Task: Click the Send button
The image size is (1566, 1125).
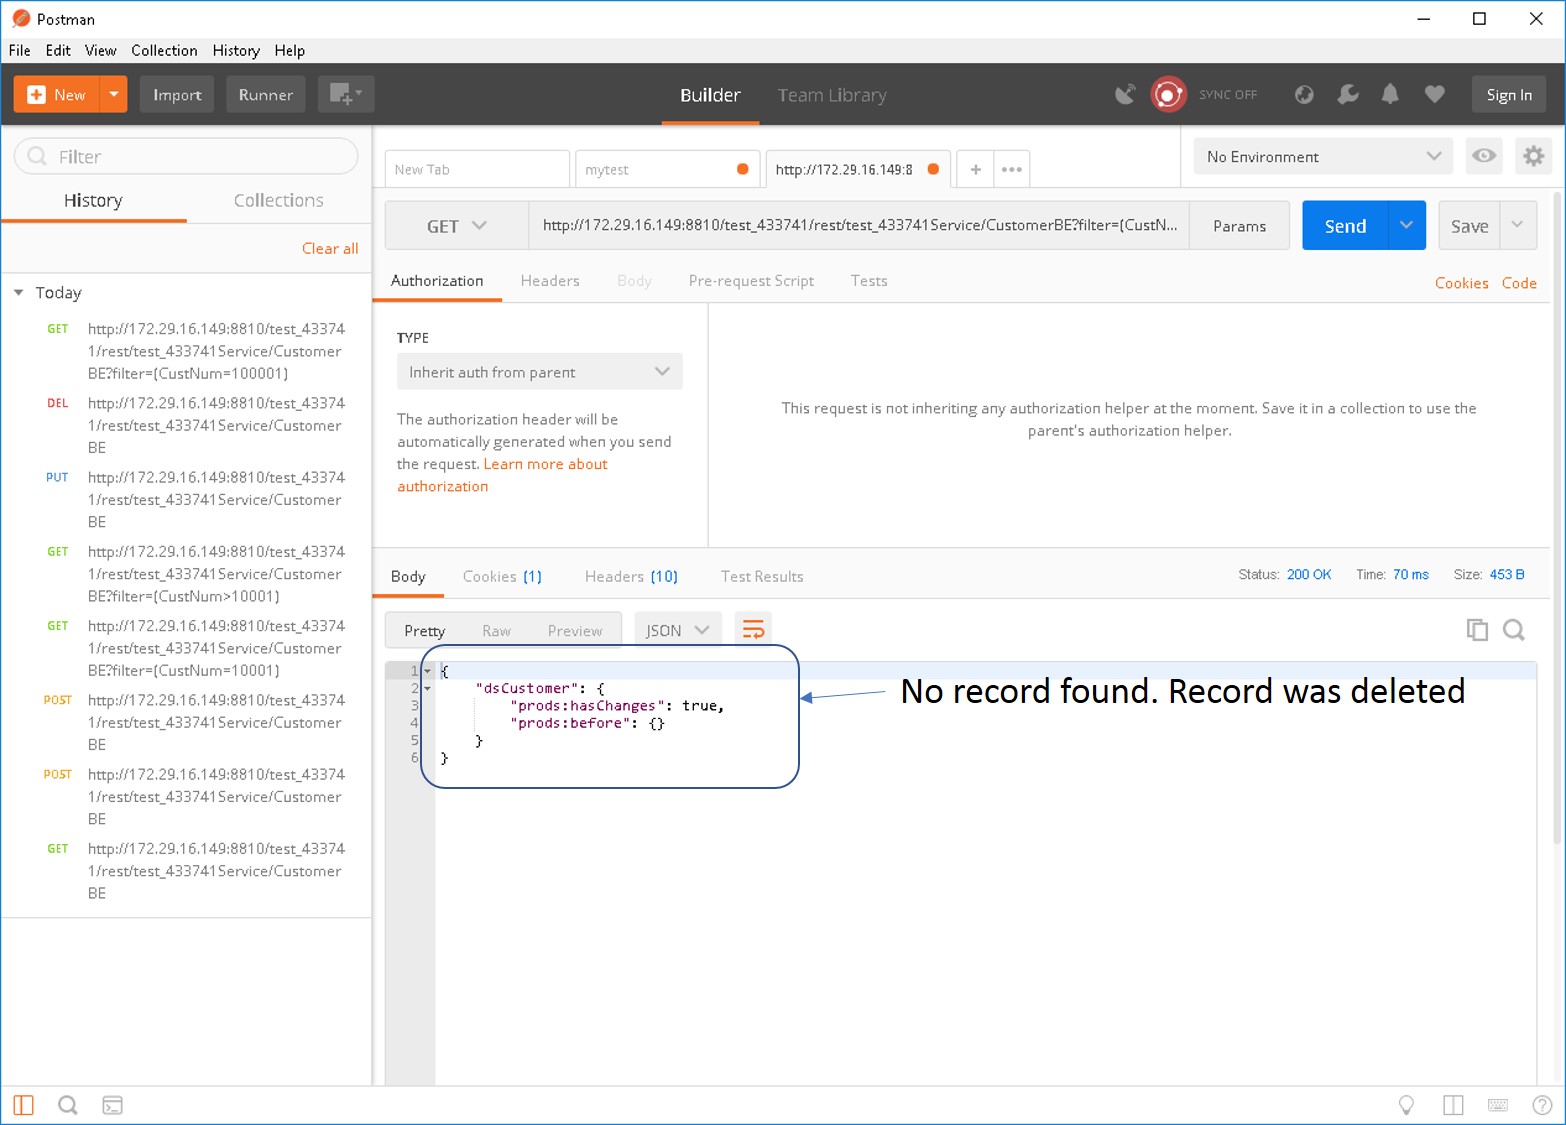Action: (x=1344, y=225)
